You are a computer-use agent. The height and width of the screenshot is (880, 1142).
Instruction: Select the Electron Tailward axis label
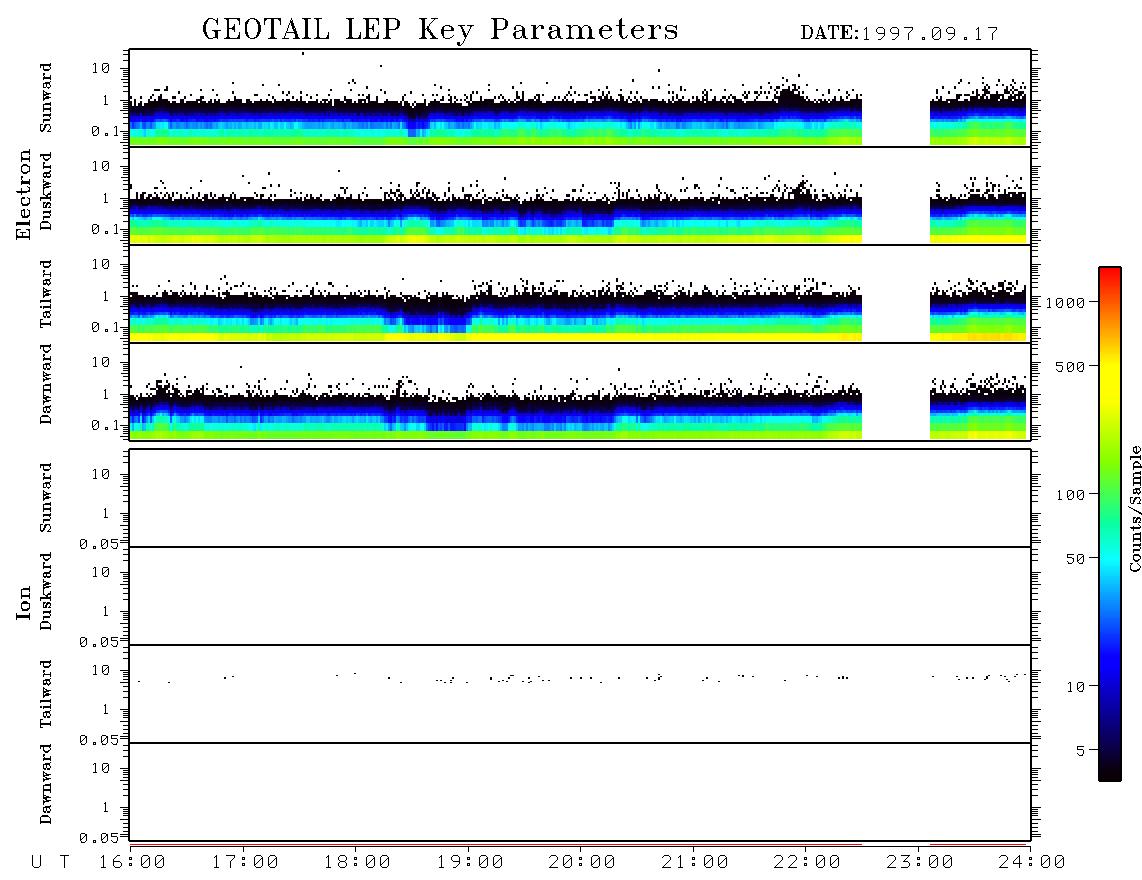click(46, 294)
